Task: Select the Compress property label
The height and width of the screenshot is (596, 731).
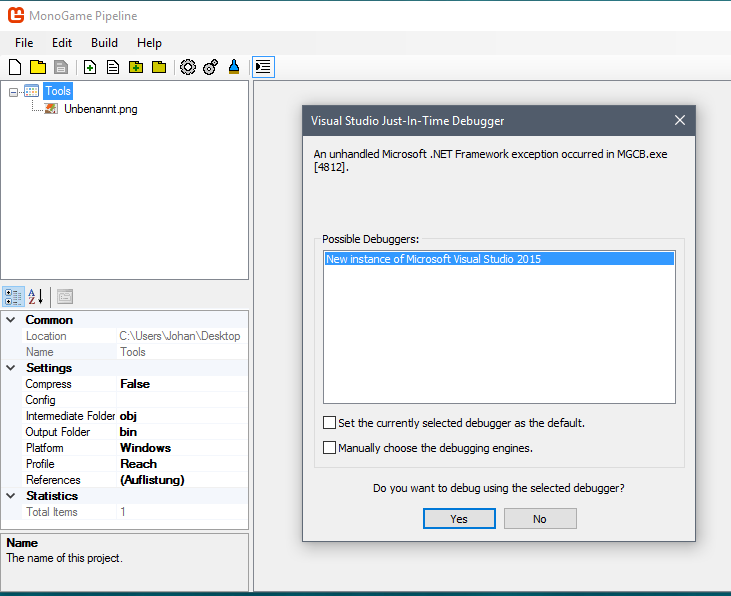Action: (48, 384)
